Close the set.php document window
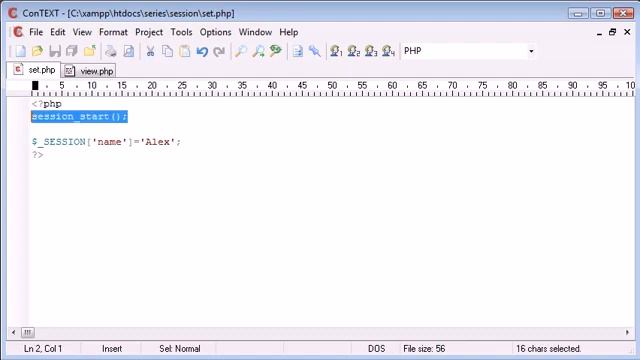 (627, 32)
